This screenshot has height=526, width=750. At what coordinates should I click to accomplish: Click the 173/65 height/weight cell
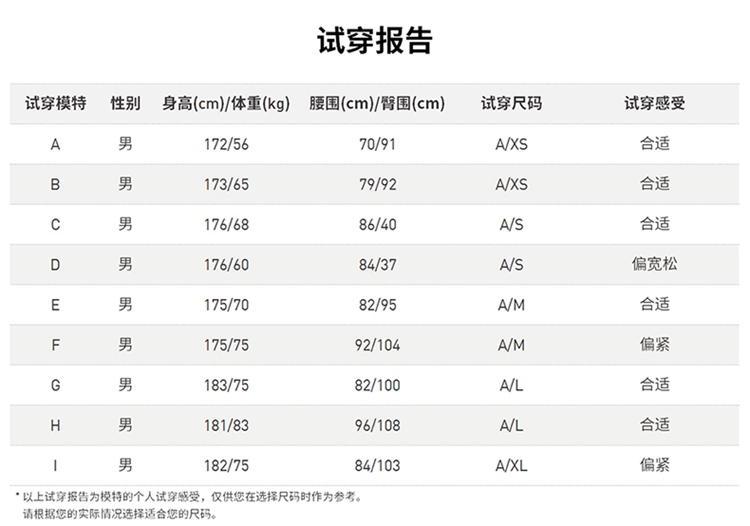[226, 184]
